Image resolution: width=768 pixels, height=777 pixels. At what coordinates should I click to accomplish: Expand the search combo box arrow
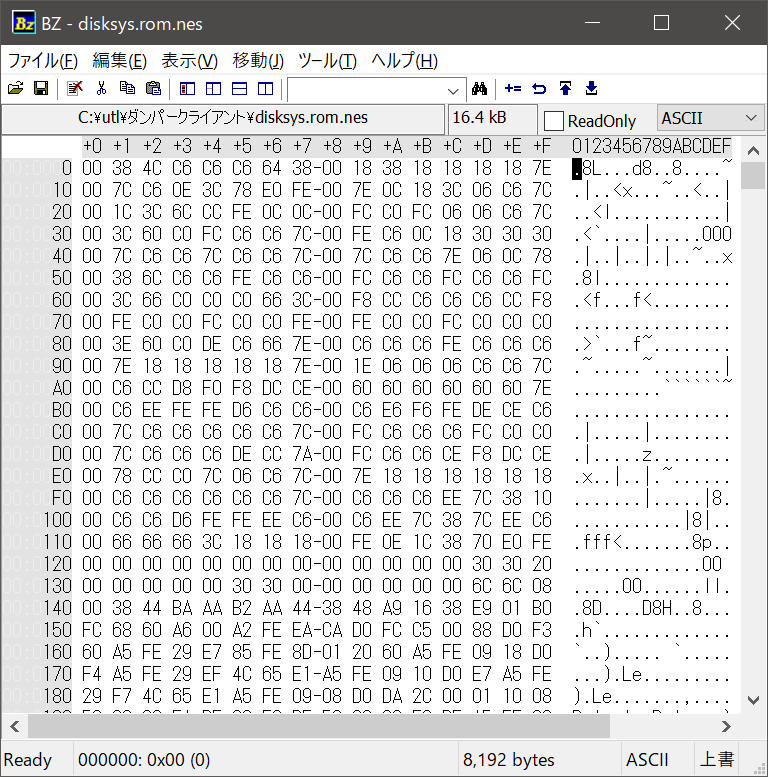pyautogui.click(x=452, y=91)
